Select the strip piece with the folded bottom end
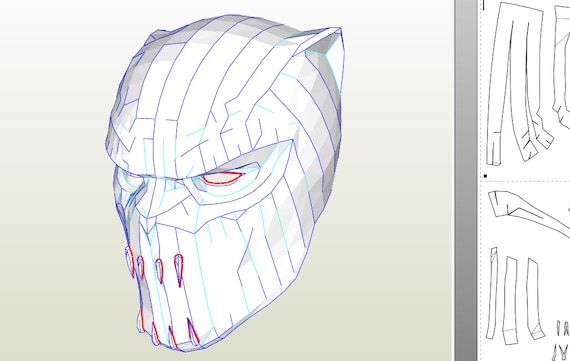570x361 pixels. click(535, 299)
